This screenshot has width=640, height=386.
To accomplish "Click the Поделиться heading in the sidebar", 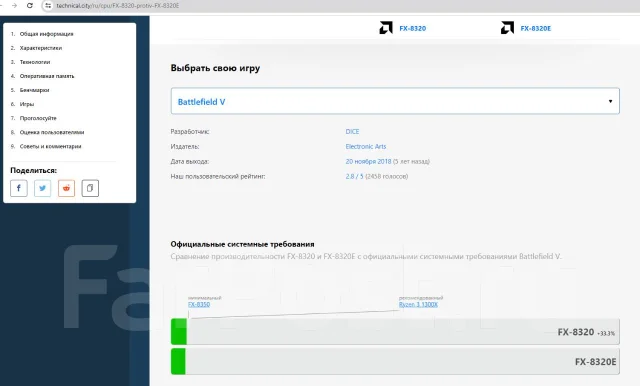I will pyautogui.click(x=33, y=171).
